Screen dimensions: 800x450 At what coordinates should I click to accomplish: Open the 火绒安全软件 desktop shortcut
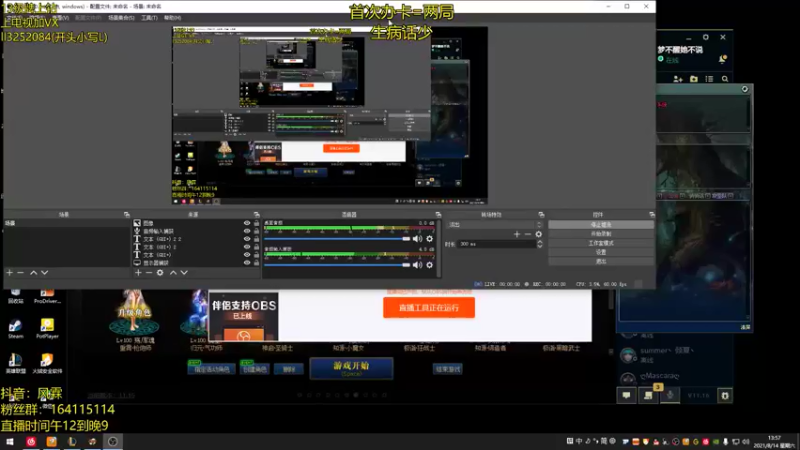coord(47,364)
